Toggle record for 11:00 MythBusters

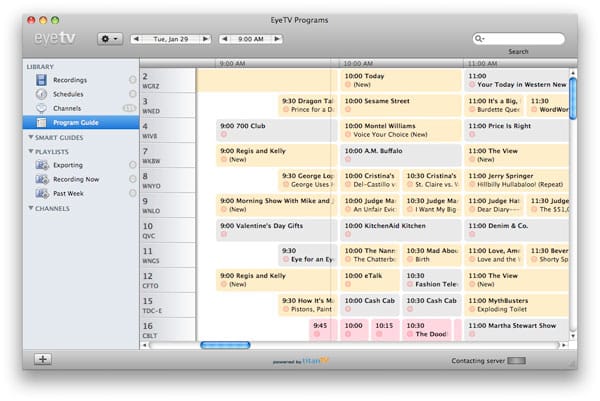point(472,309)
